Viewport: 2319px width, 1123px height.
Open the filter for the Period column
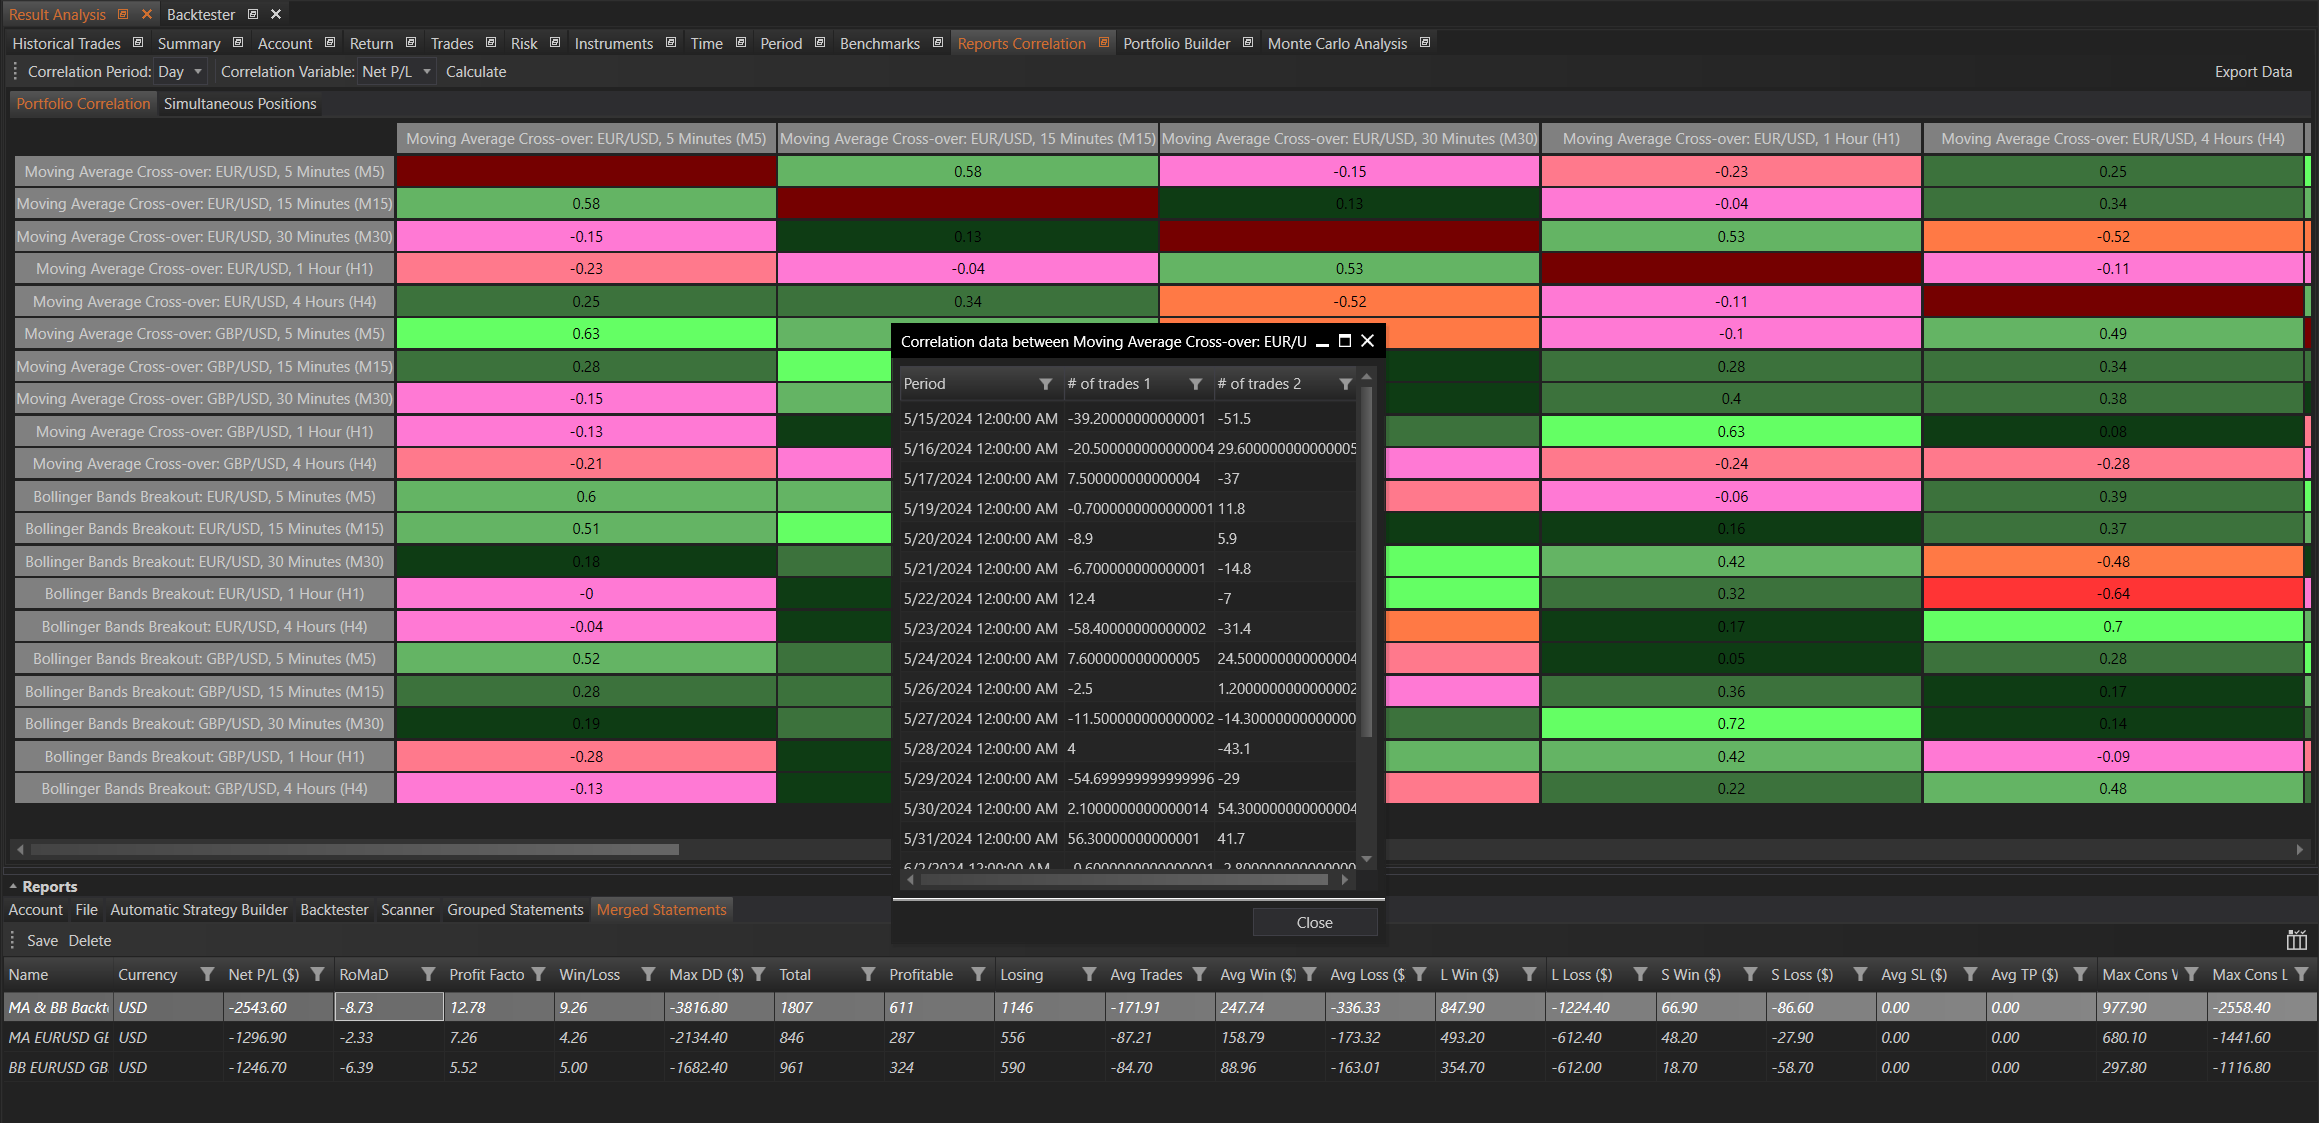[x=1045, y=384]
